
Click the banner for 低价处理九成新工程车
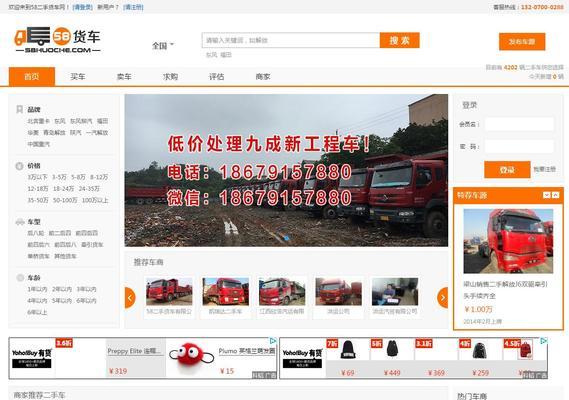pyautogui.click(x=286, y=171)
